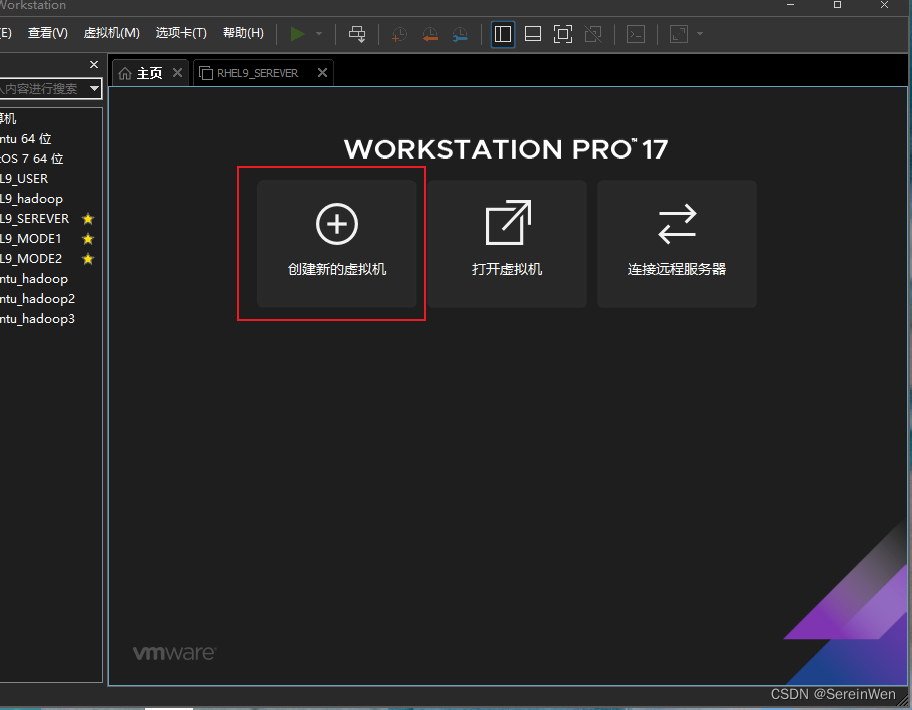Toggle favorite star on L9_SEREVER

[88, 219]
